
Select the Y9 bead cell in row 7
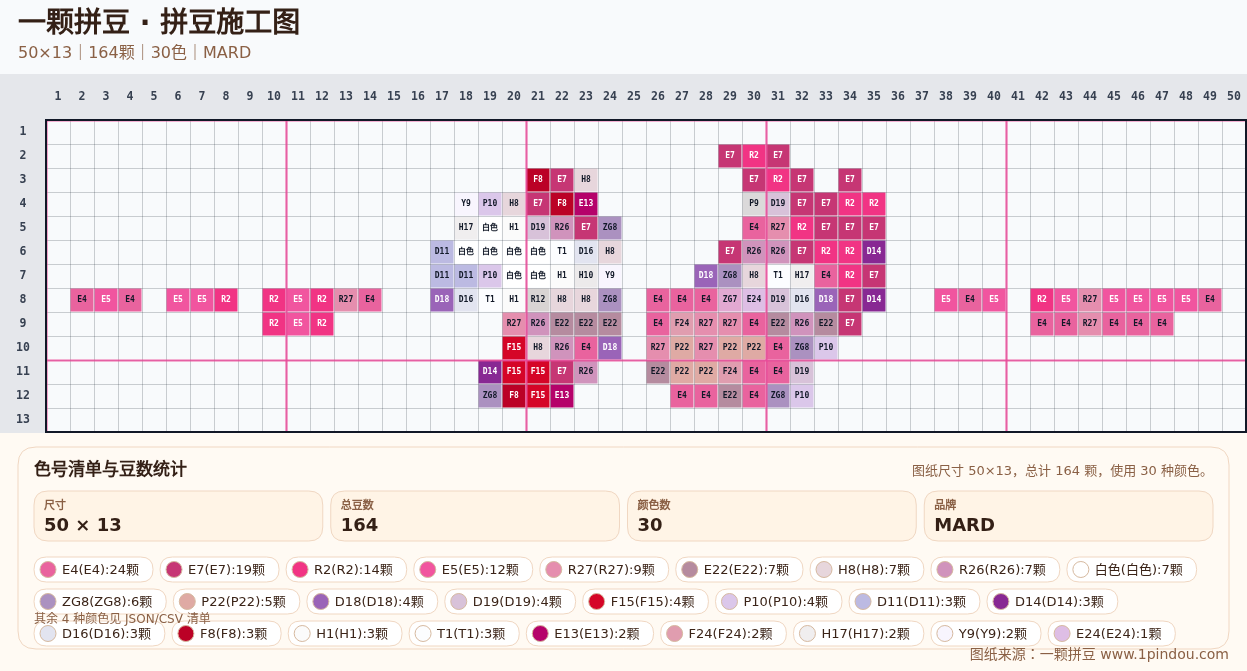(x=610, y=276)
